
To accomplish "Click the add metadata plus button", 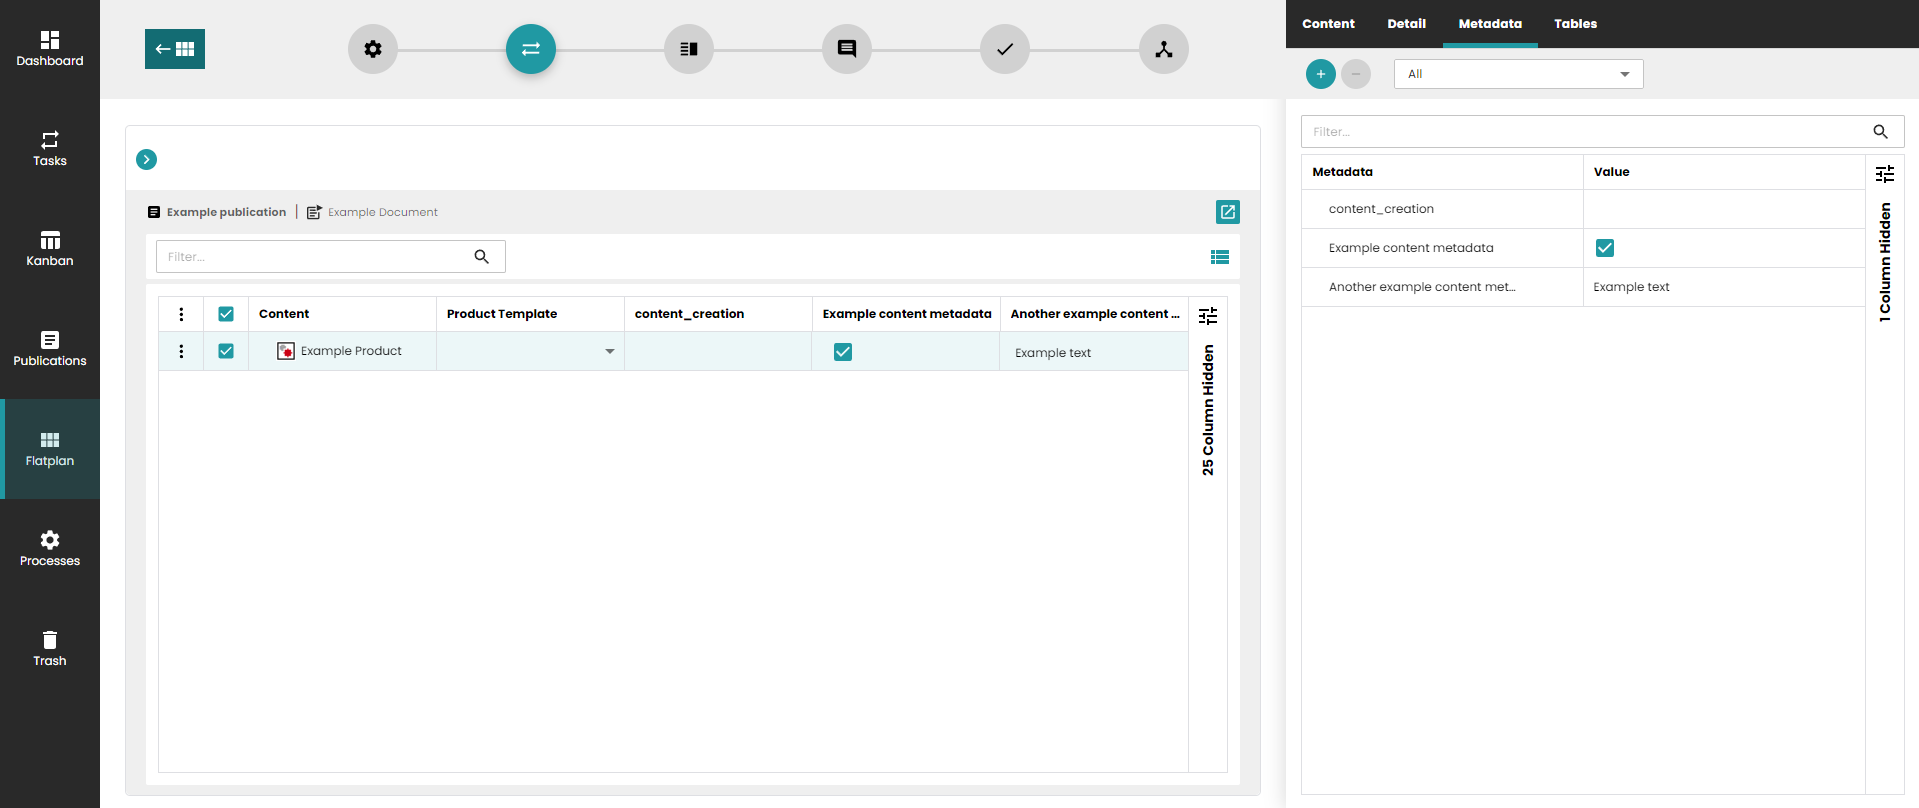I will pyautogui.click(x=1320, y=74).
